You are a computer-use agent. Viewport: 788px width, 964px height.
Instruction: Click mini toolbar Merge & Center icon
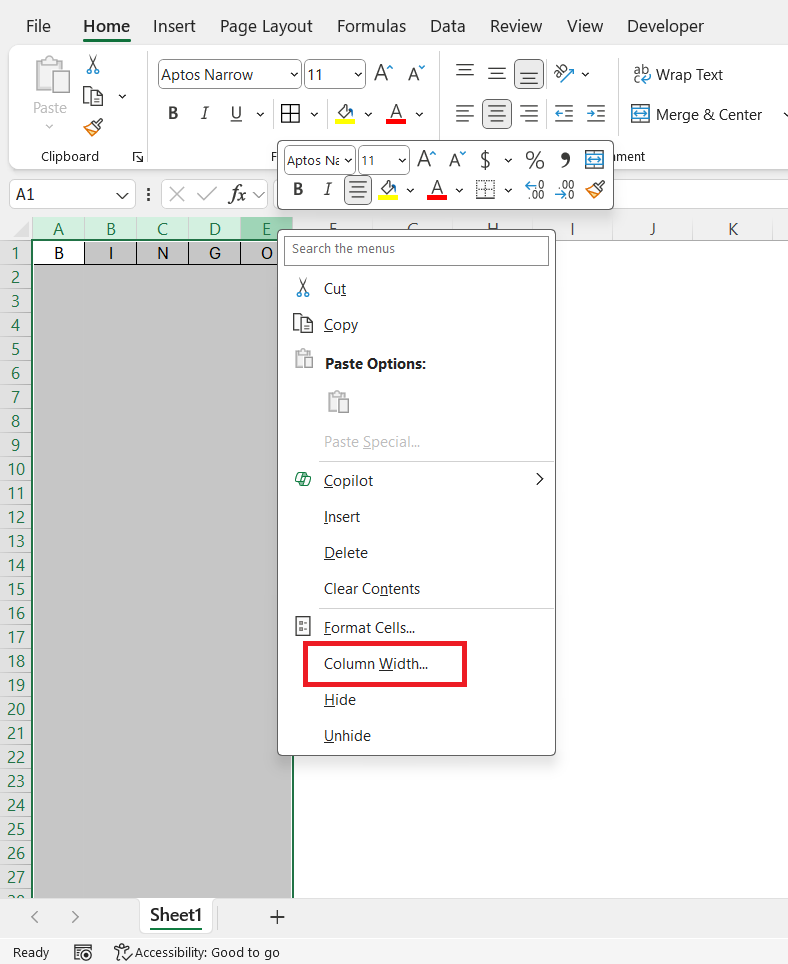pyautogui.click(x=594, y=160)
